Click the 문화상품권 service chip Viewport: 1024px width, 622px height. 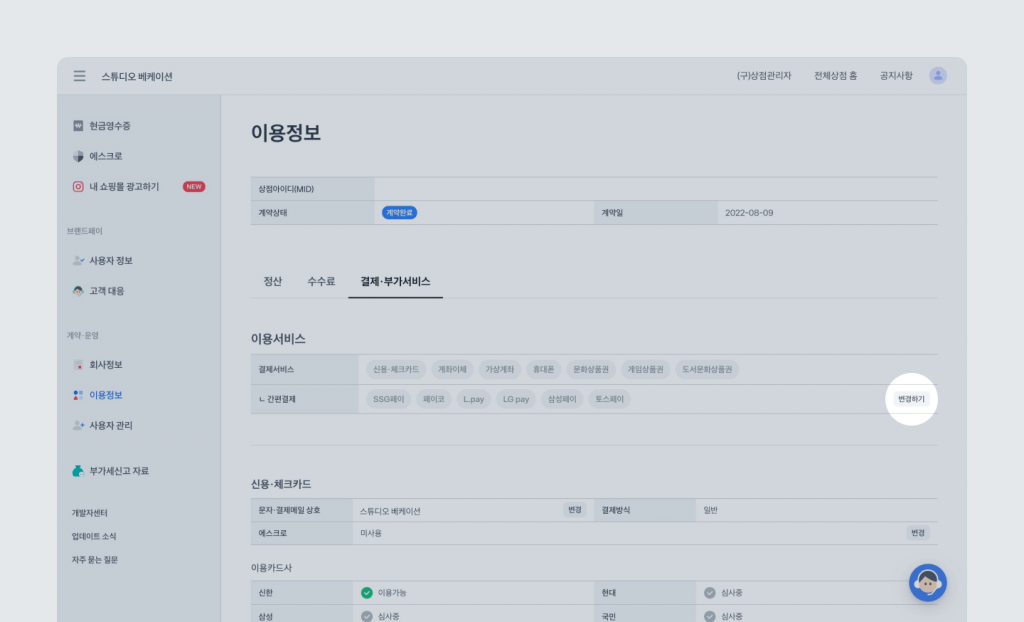[x=591, y=369]
